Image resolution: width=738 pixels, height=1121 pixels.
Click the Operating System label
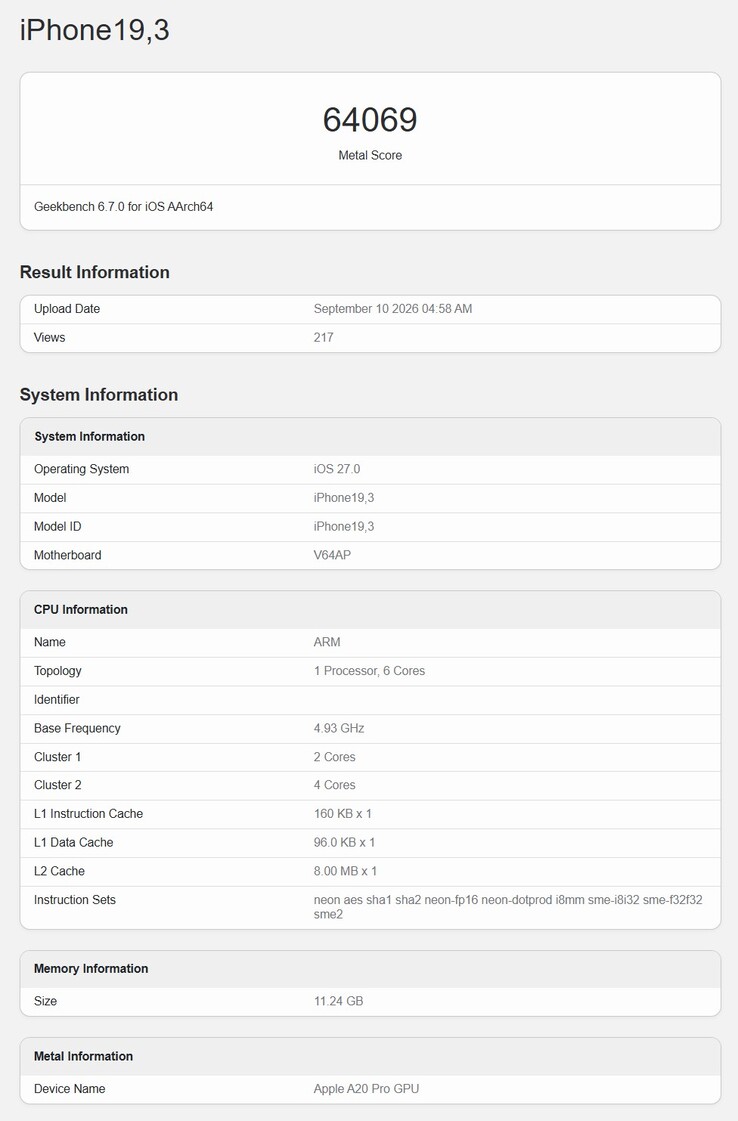82,469
